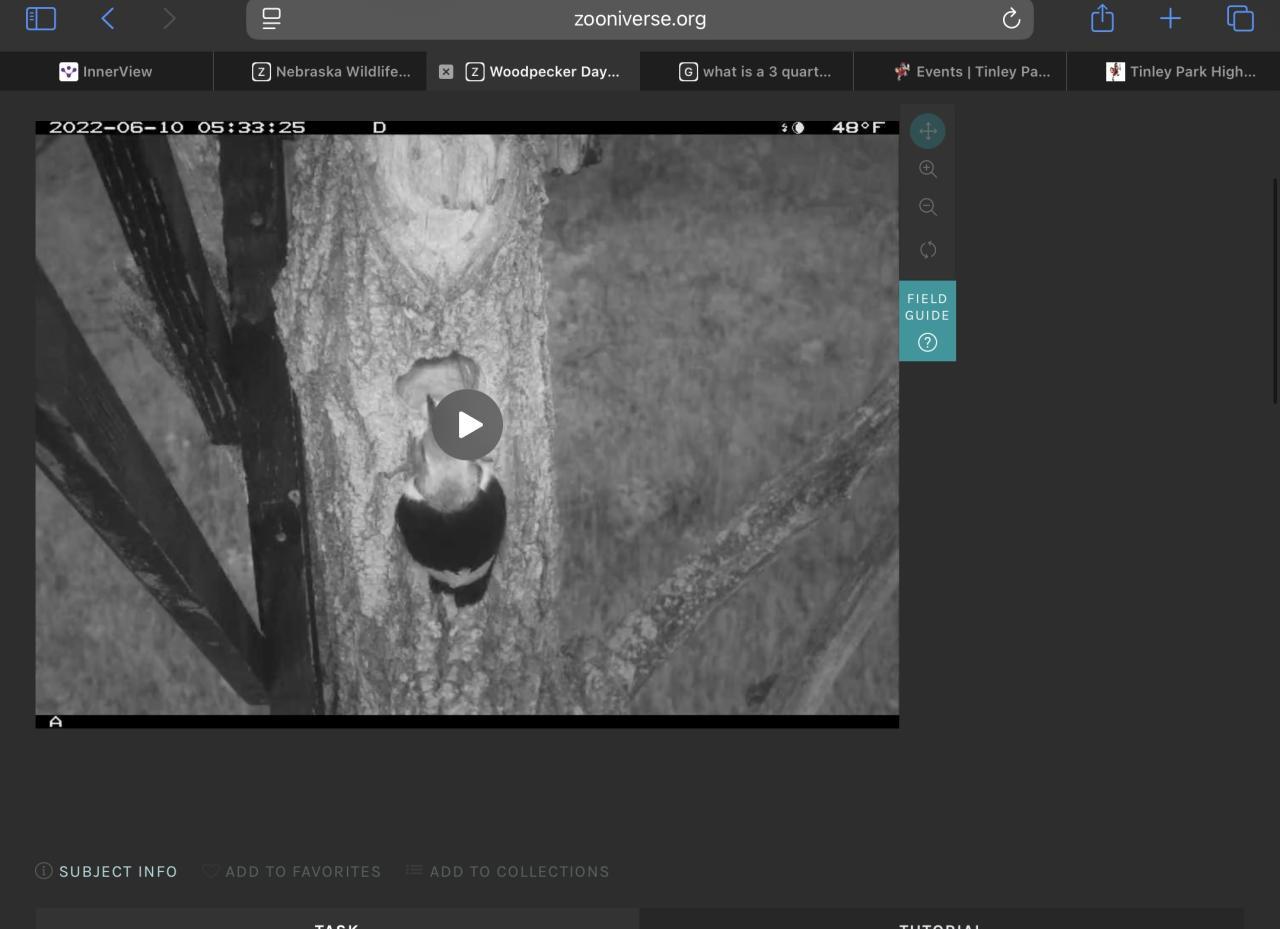Viewport: 1280px width, 929px height.
Task: Select the pan/move subject tool
Action: (927, 131)
